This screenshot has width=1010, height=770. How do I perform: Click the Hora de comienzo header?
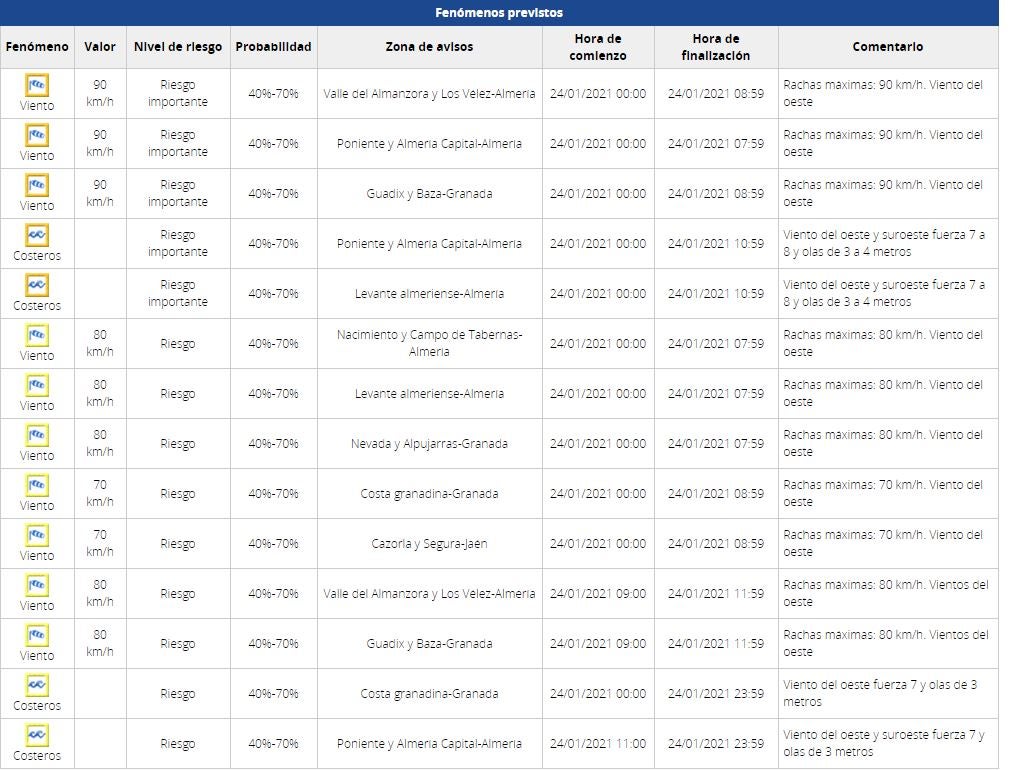[597, 47]
